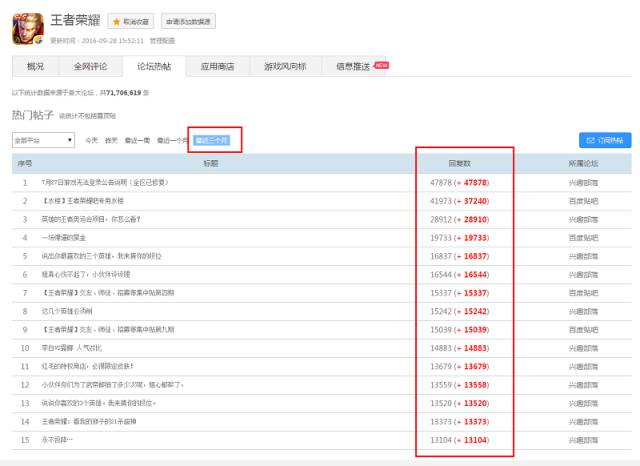Click reply count 15242 (+15242)
This screenshot has height=466, width=640.
coord(460,311)
